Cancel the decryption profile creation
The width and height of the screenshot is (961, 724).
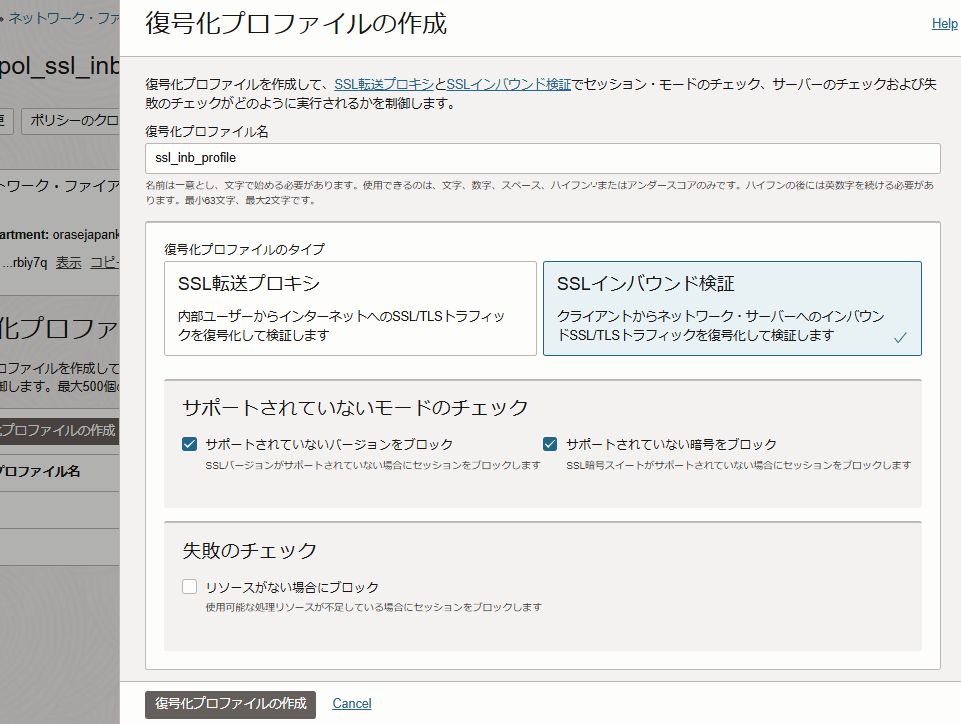(351, 703)
